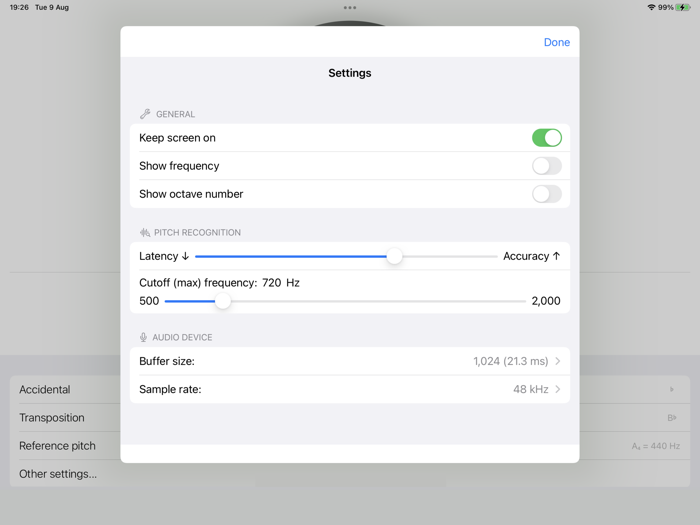This screenshot has width=700, height=525.
Task: Click the microphone icon beside AUDIO DEVICE
Action: pyautogui.click(x=143, y=338)
